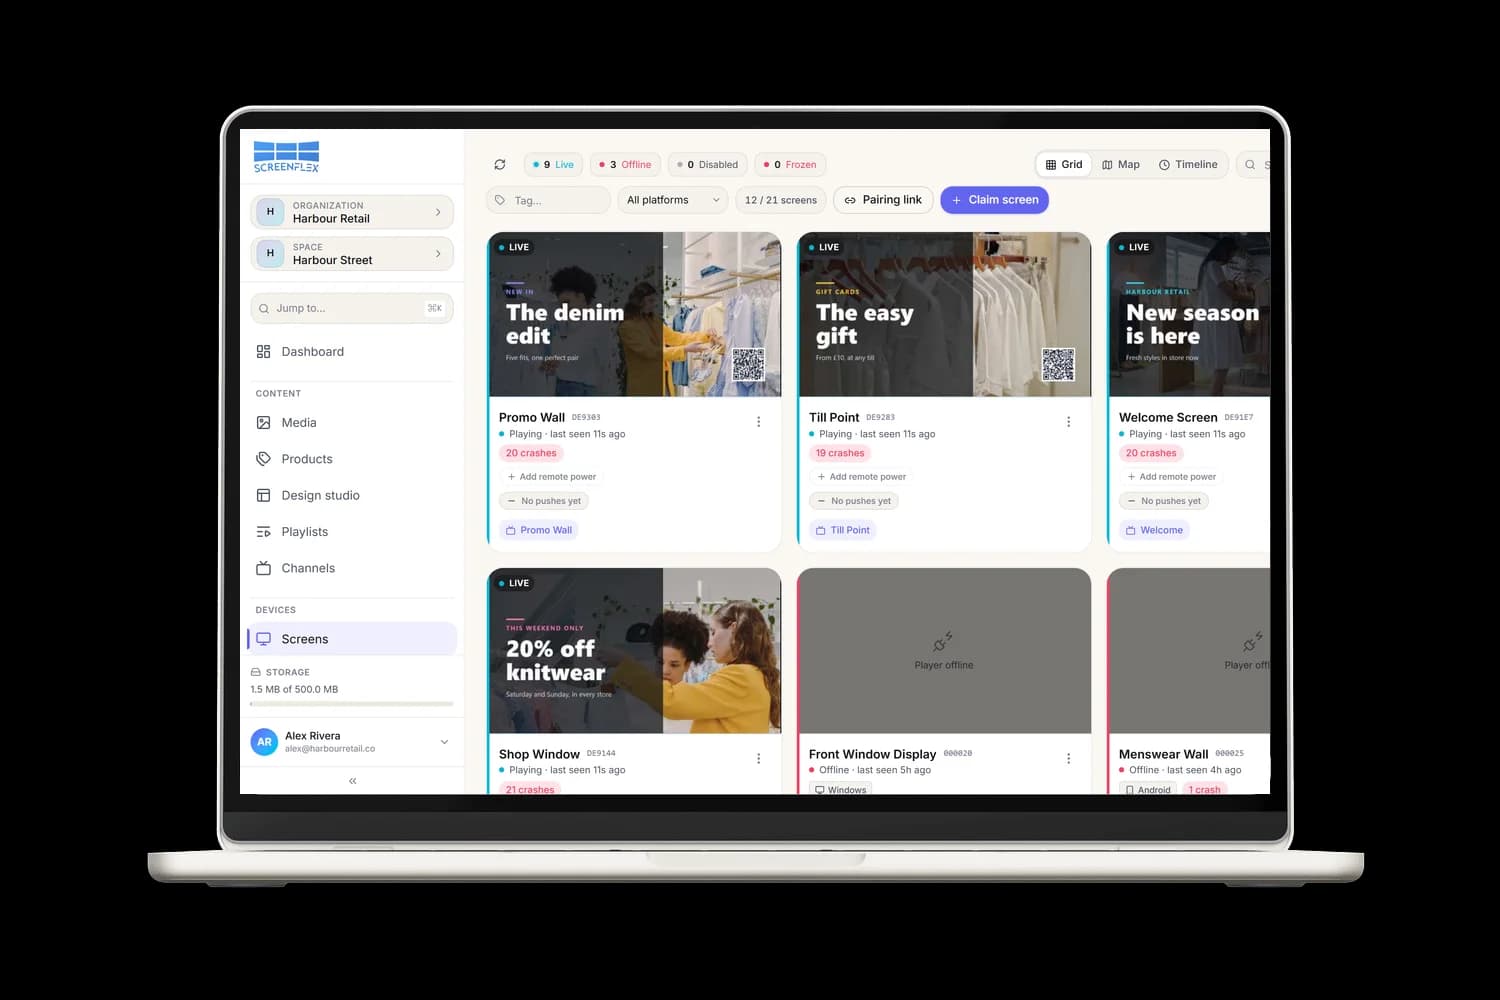
Task: Open Products in the sidebar
Action: pos(352,459)
